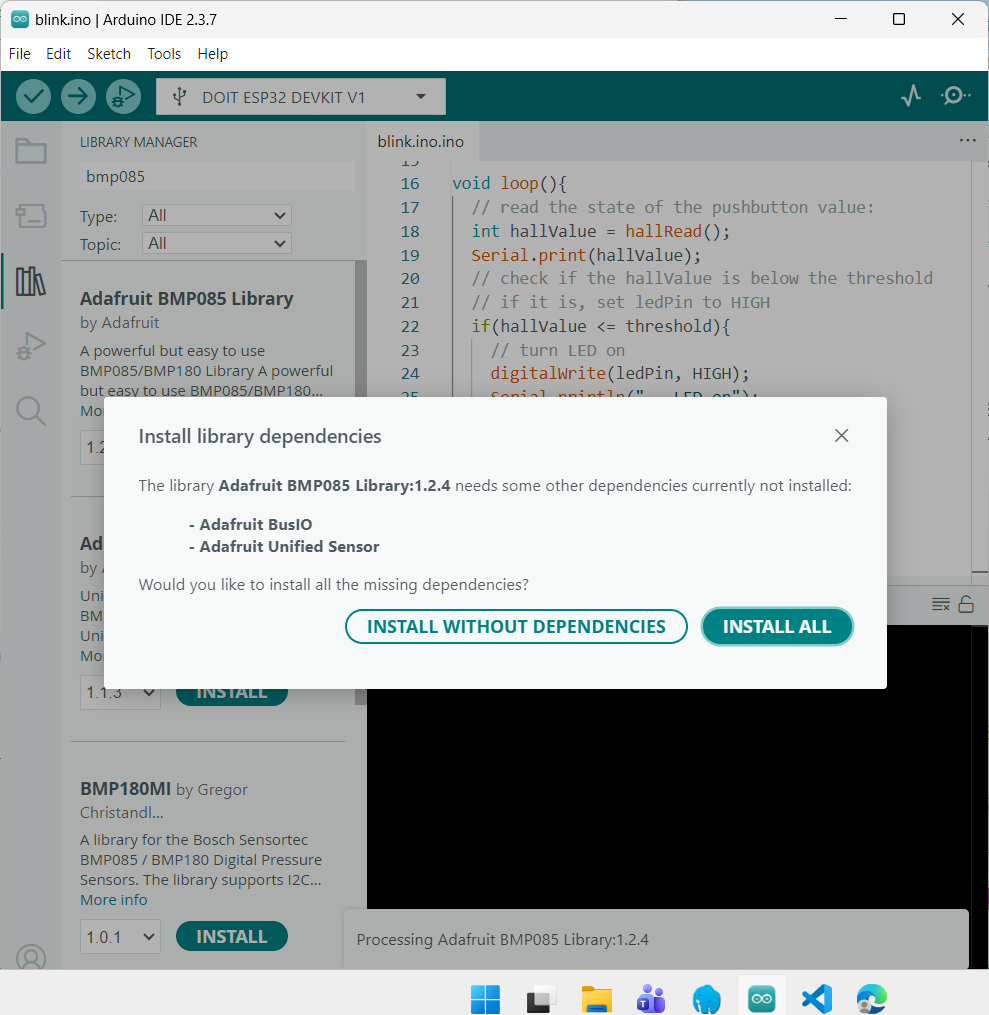Open the Windows Start button
This screenshot has height=1015, width=989.
(x=485, y=999)
